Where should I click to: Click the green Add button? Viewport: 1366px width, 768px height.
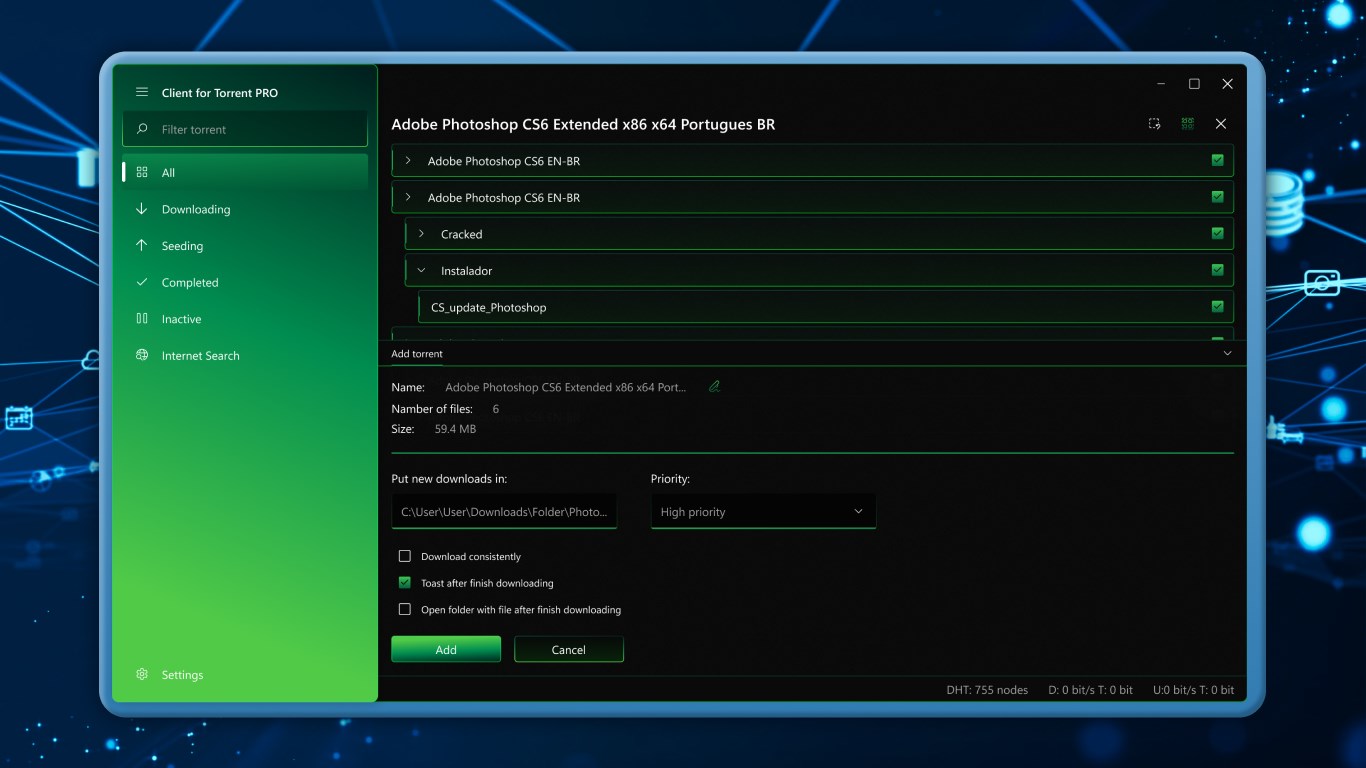pos(446,649)
